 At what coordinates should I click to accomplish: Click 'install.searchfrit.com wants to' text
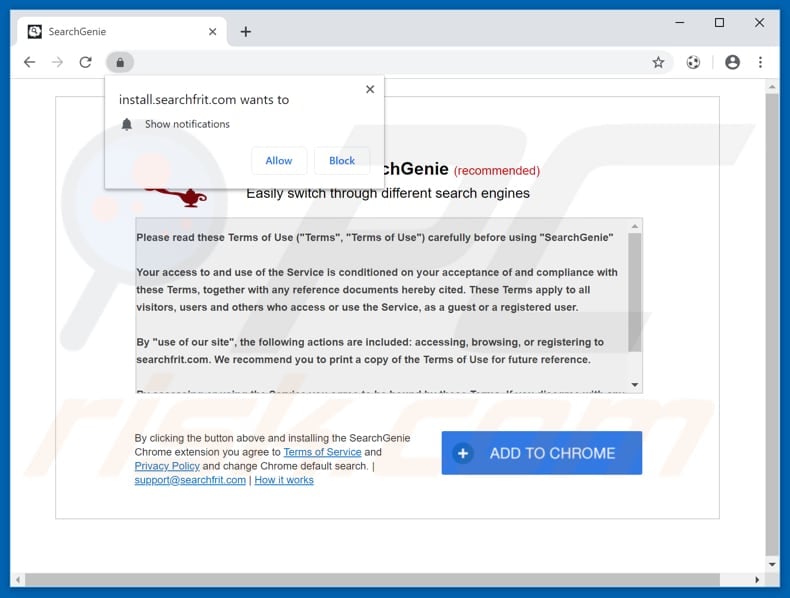(x=204, y=100)
